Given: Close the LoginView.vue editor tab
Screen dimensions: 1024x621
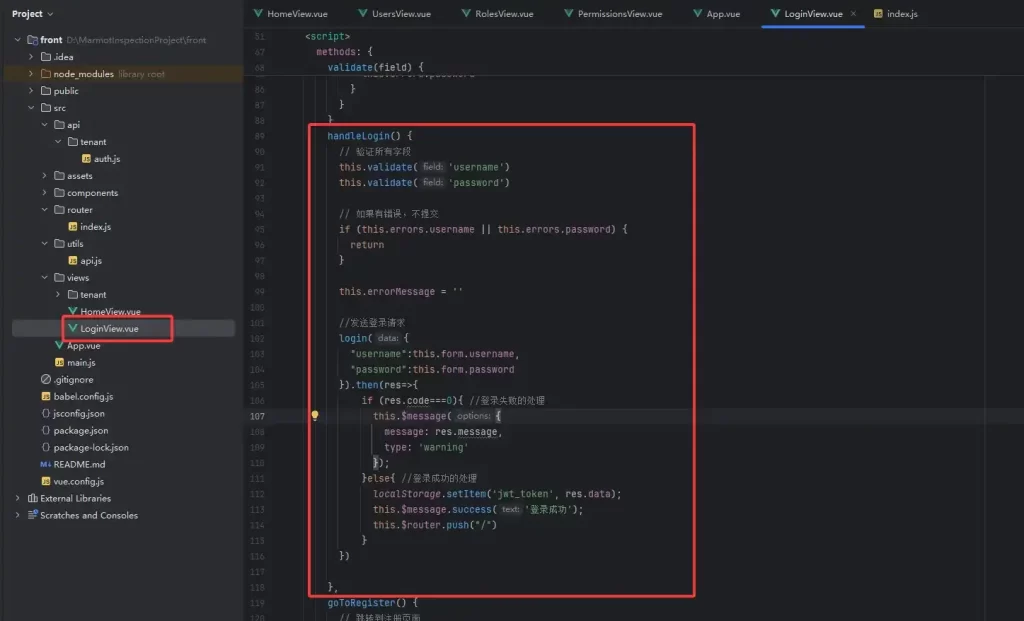Looking at the screenshot, I should click(x=853, y=14).
